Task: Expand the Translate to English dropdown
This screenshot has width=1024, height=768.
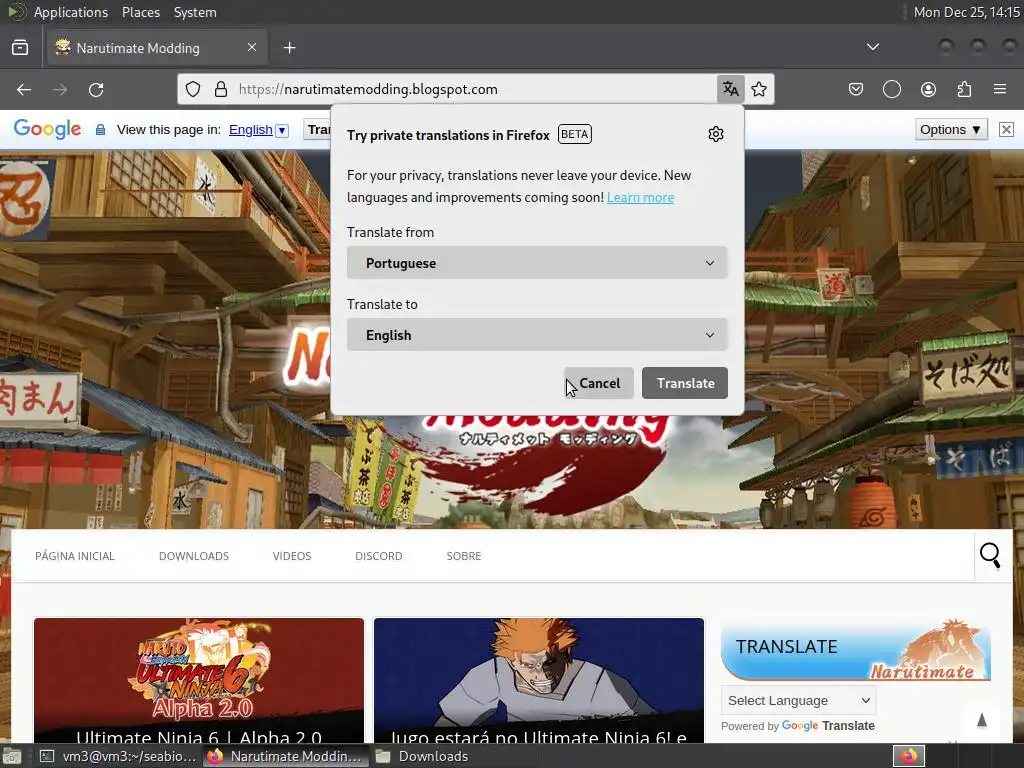Action: 537,334
